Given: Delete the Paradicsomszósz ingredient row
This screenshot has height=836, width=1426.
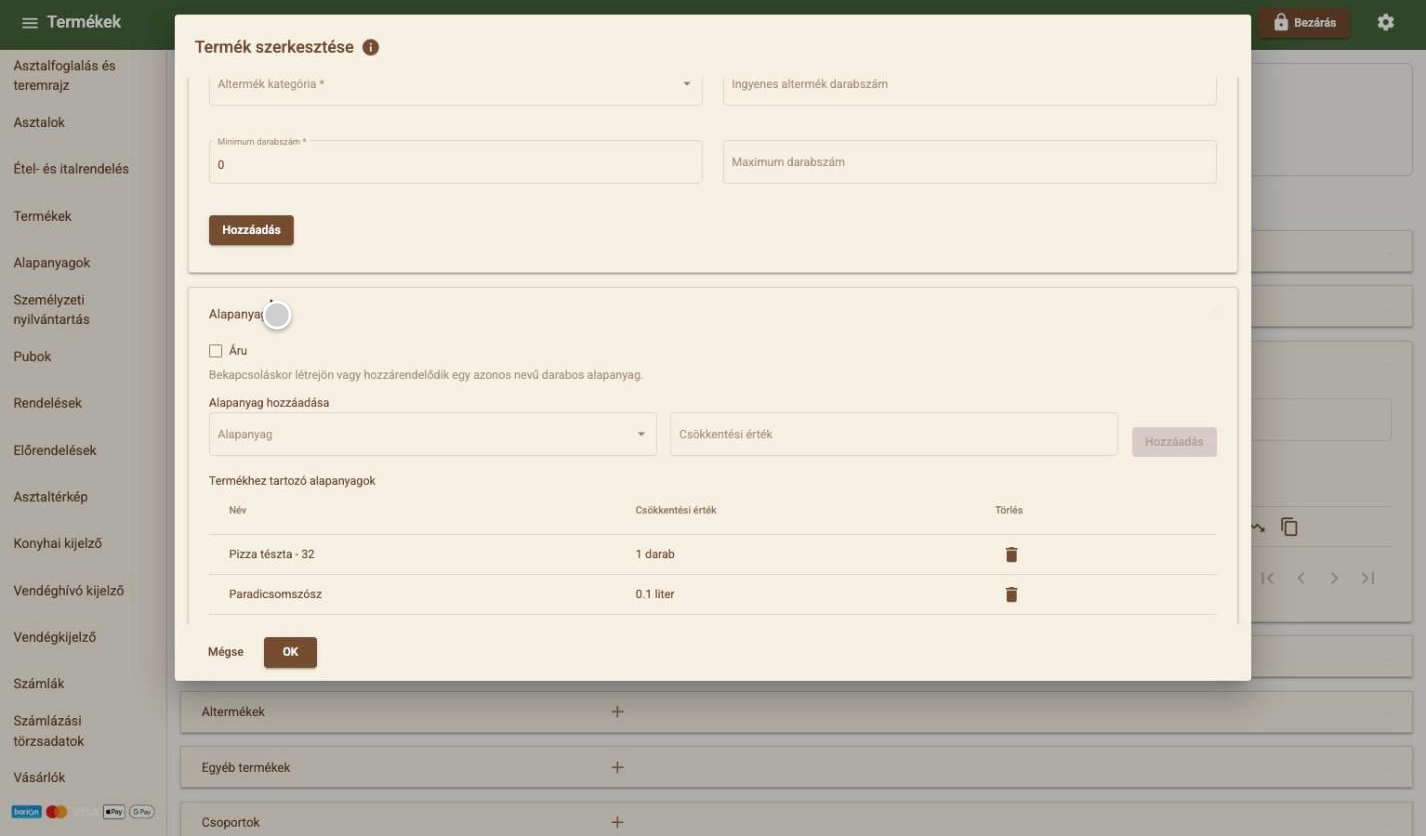Looking at the screenshot, I should click(1011, 594).
